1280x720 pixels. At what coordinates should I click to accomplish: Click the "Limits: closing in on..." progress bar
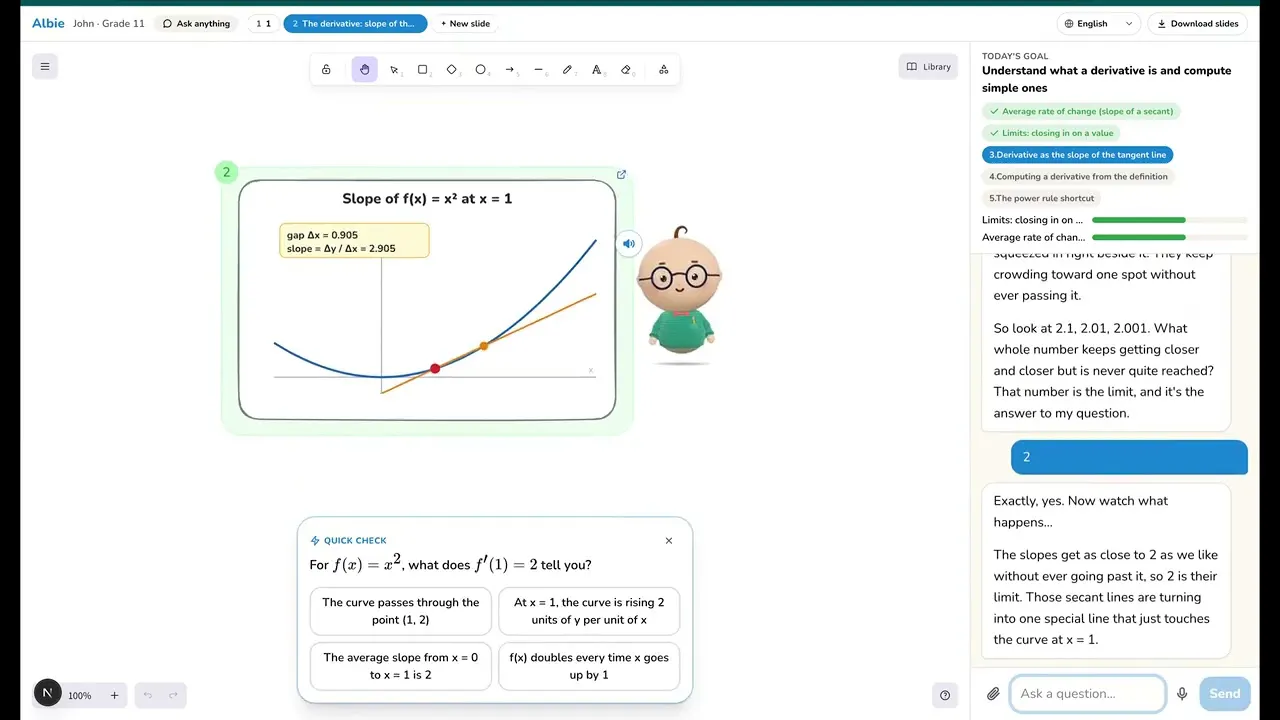[1170, 220]
